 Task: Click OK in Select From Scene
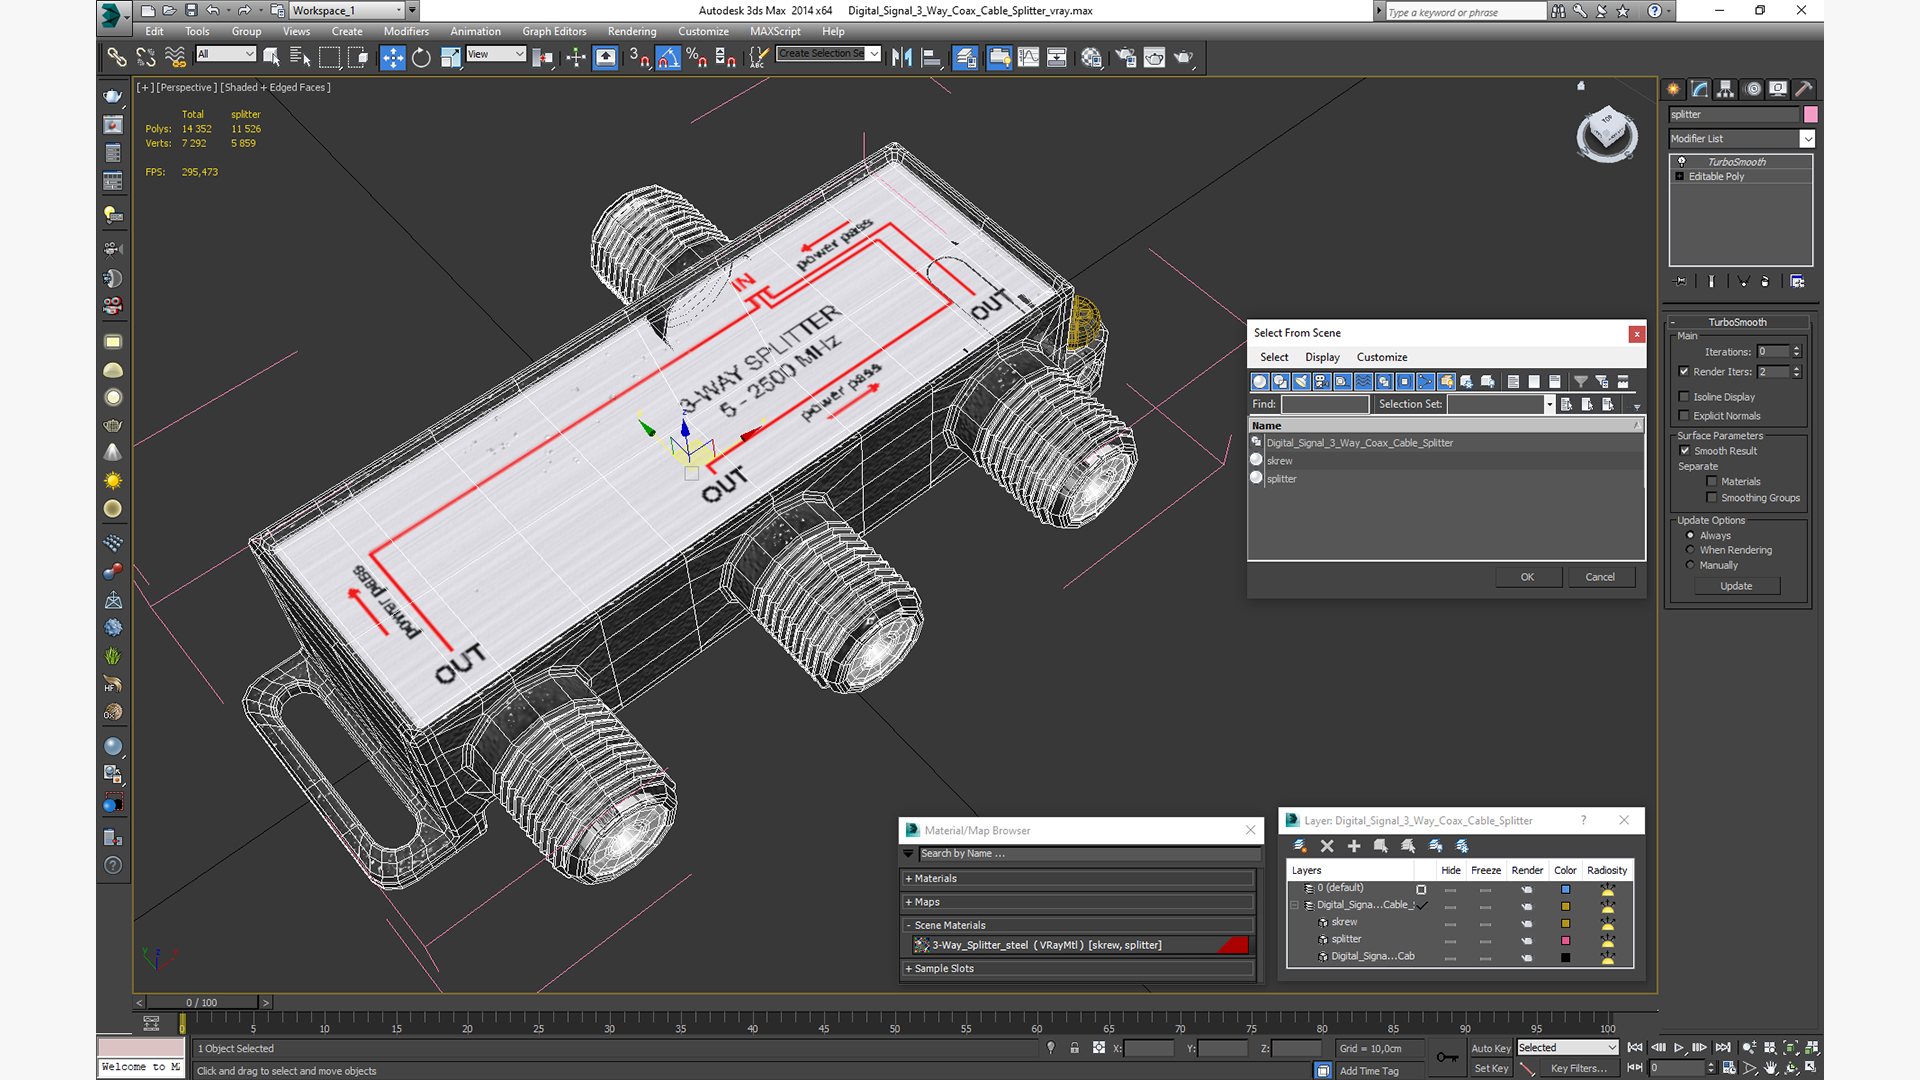coord(1527,577)
